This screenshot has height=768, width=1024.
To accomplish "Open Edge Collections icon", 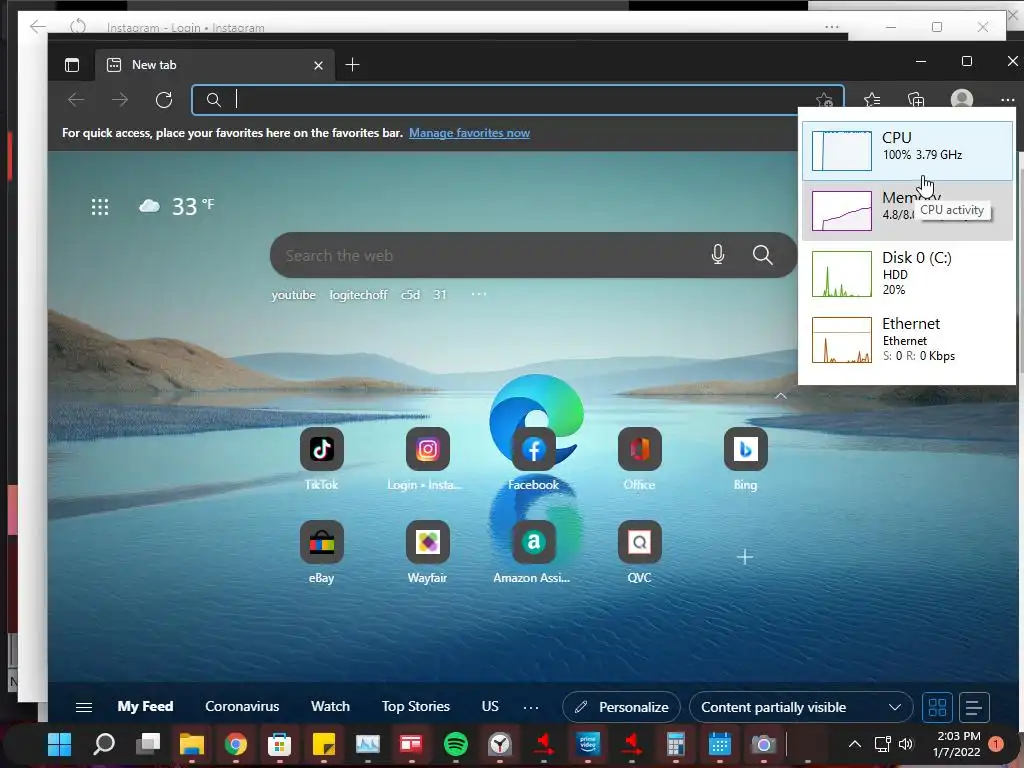I will (x=916, y=100).
